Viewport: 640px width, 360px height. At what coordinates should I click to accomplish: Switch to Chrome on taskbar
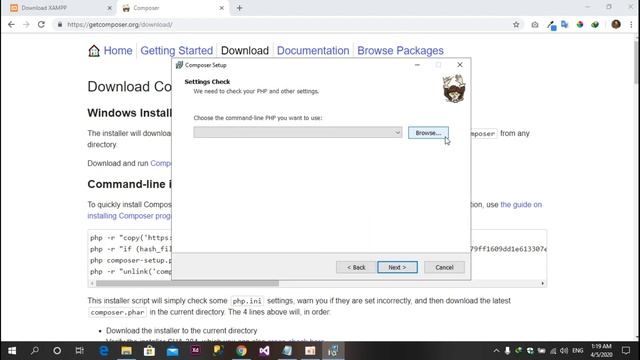pos(241,351)
